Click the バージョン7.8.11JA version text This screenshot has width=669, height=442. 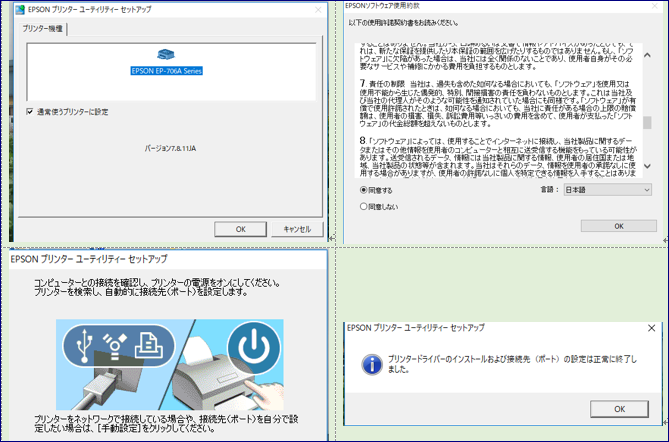(170, 148)
